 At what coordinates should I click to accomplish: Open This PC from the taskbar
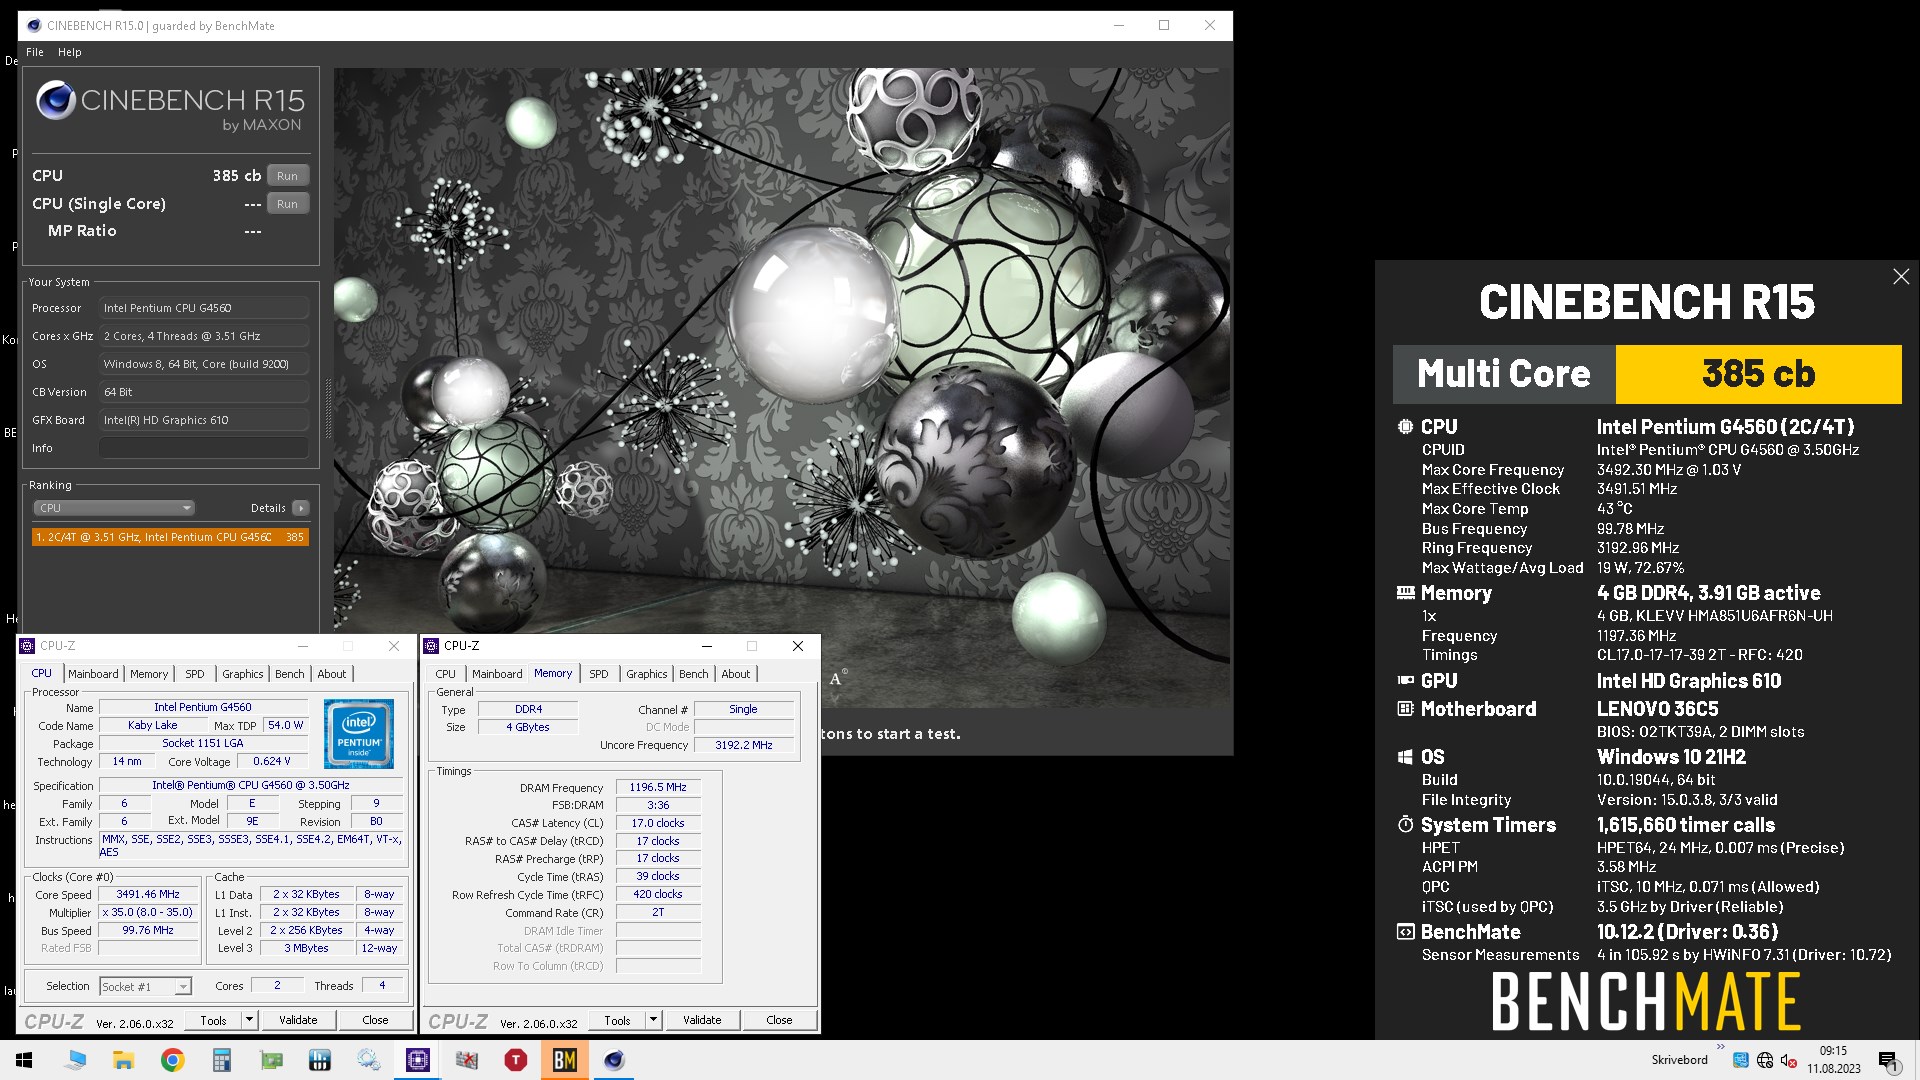tap(76, 1060)
